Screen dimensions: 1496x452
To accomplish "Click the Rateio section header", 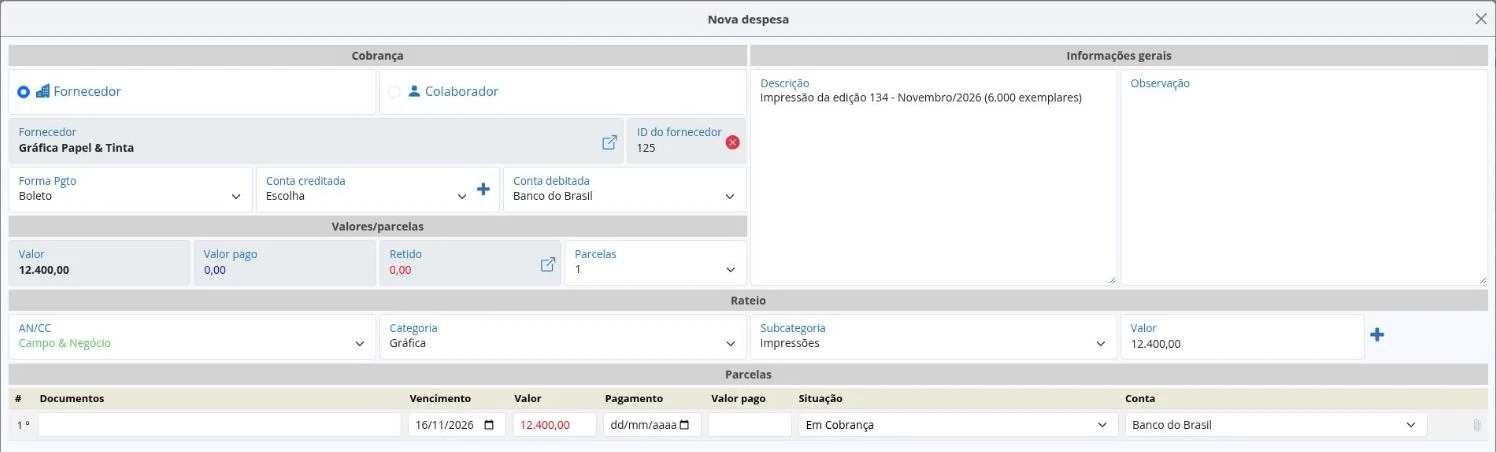I will coord(748,300).
